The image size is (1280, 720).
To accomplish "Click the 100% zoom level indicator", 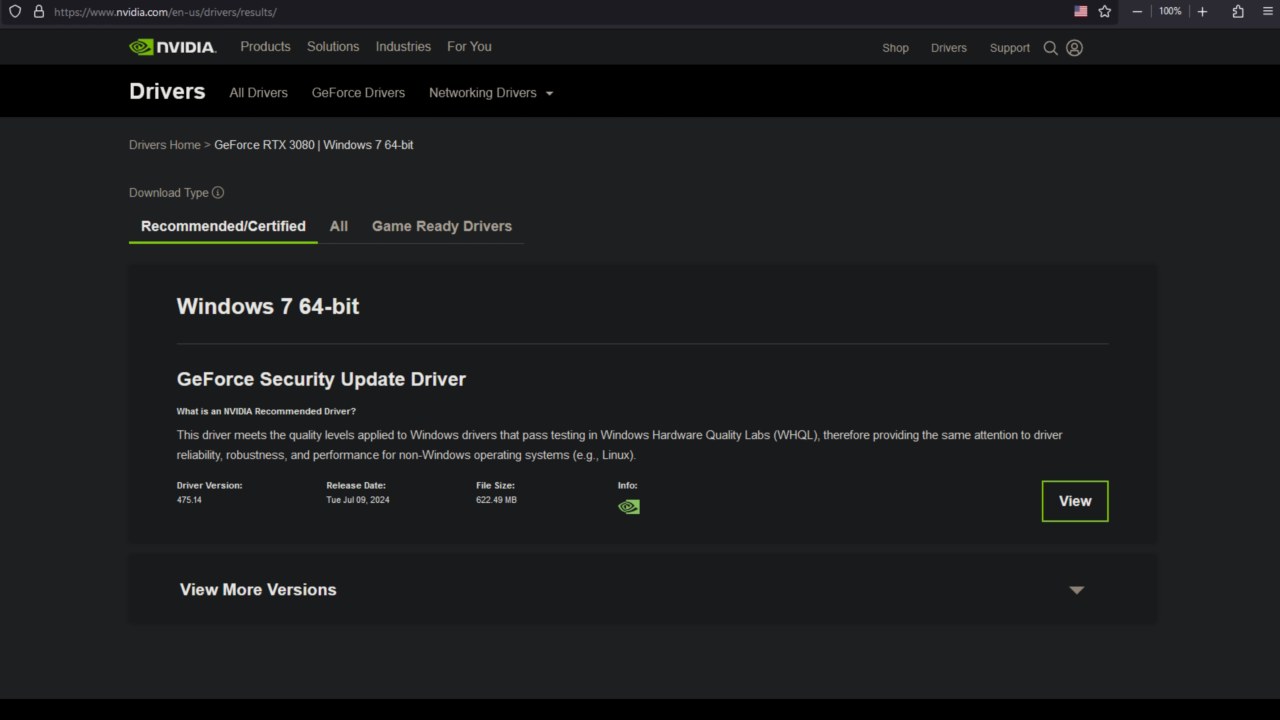I will (x=1170, y=12).
